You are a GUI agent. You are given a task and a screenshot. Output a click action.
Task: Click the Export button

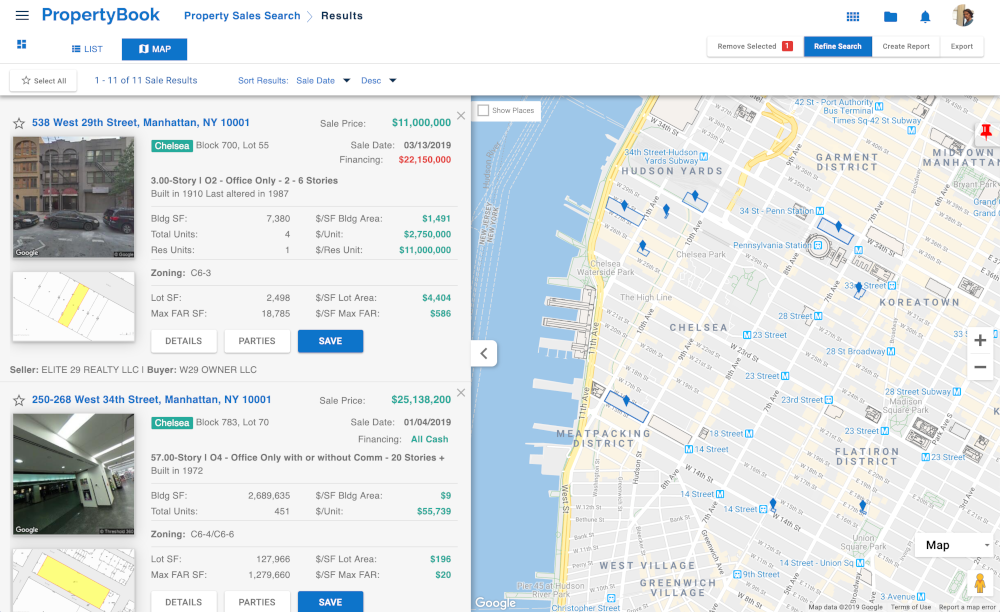(x=961, y=47)
